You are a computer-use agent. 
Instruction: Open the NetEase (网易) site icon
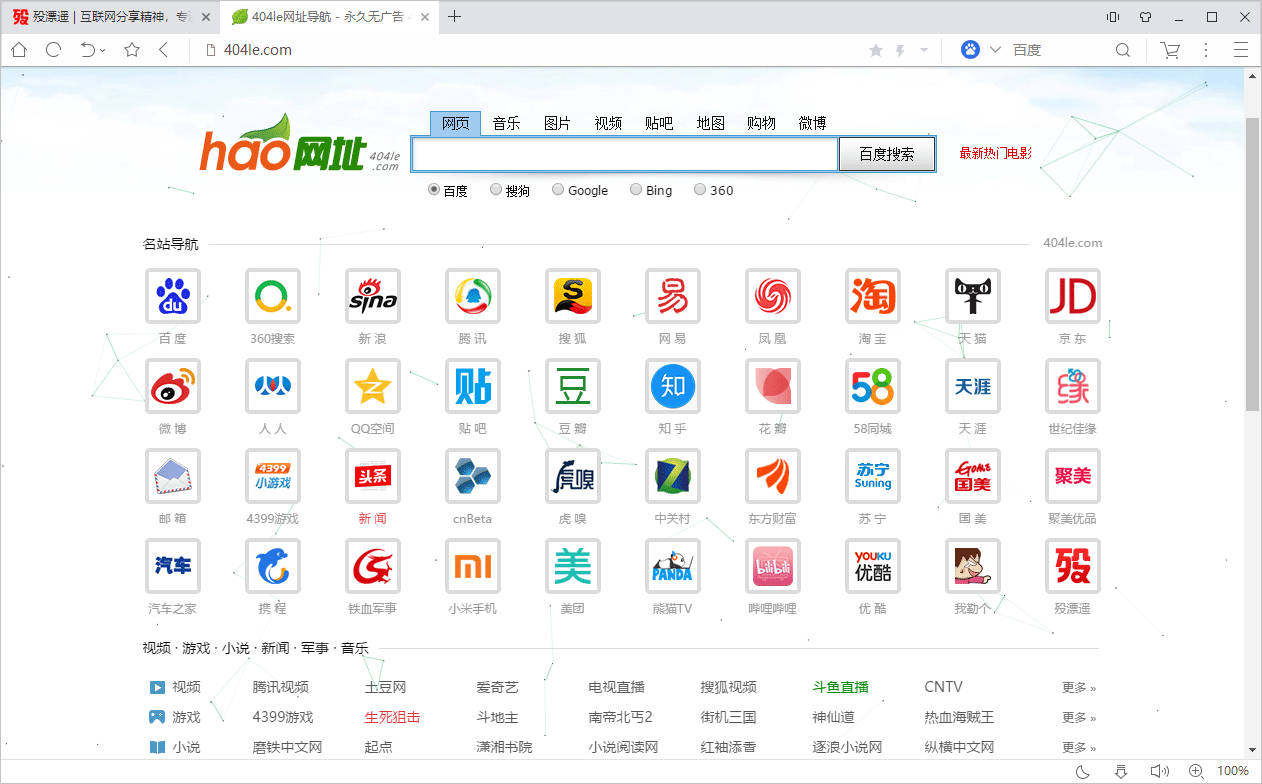coord(673,296)
